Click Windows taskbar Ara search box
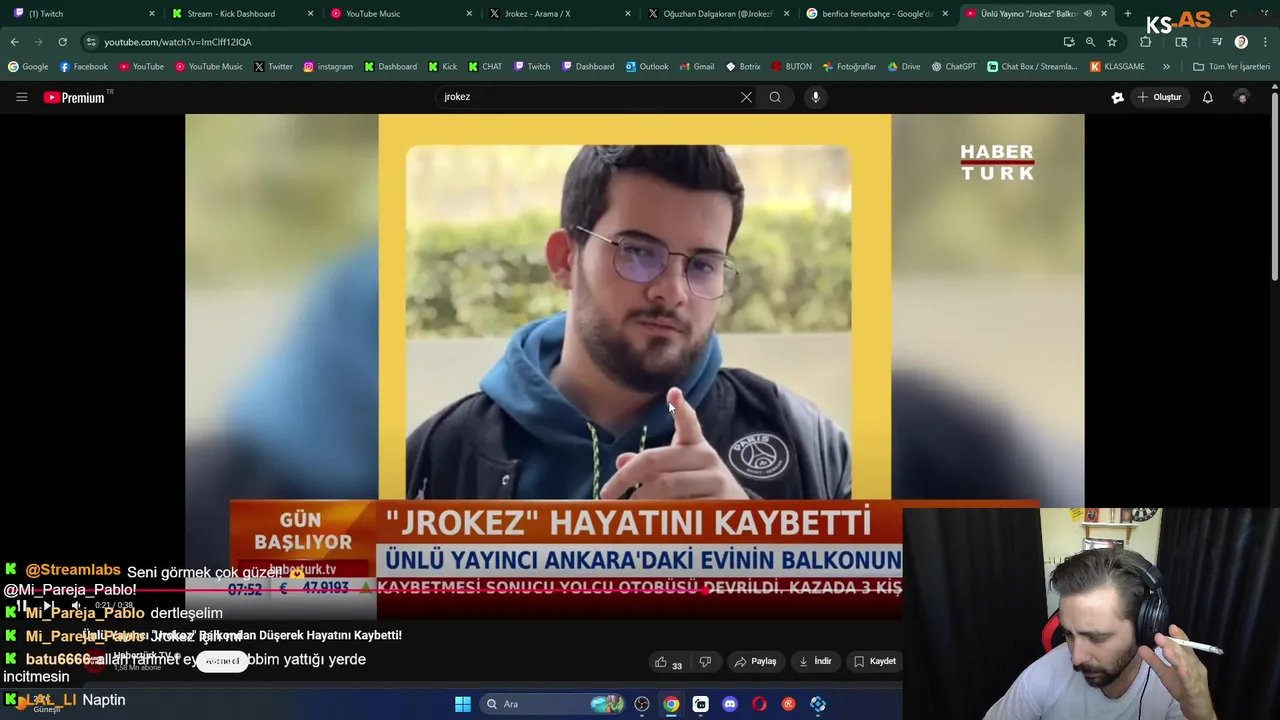This screenshot has height=720, width=1280. (x=553, y=704)
